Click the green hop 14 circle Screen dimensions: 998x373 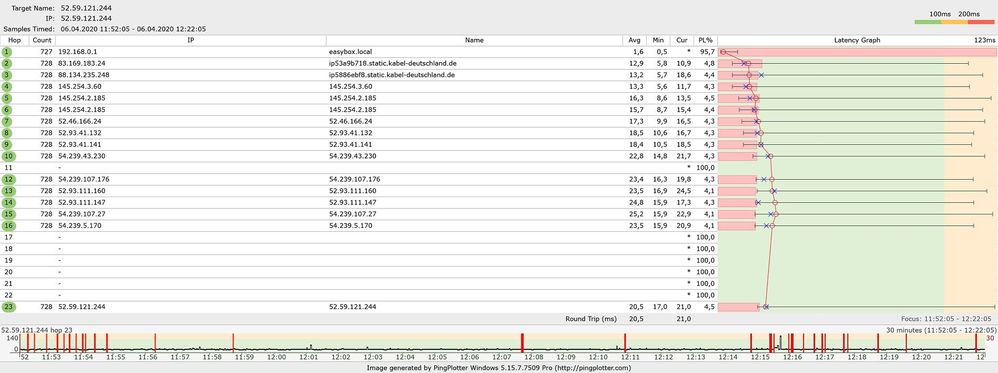8,202
